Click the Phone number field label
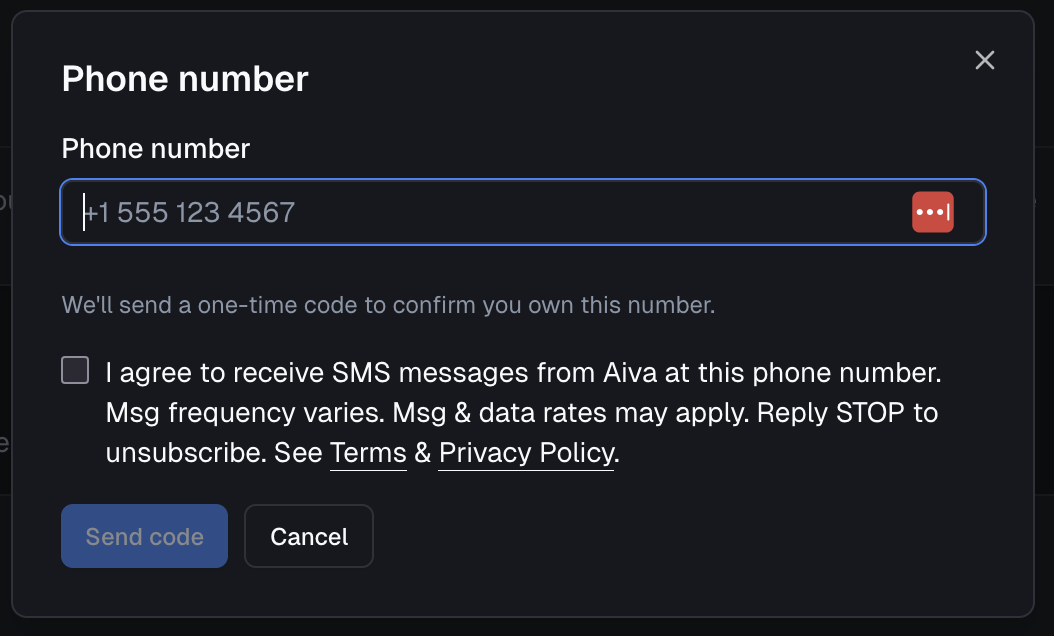The image size is (1054, 636). (156, 149)
